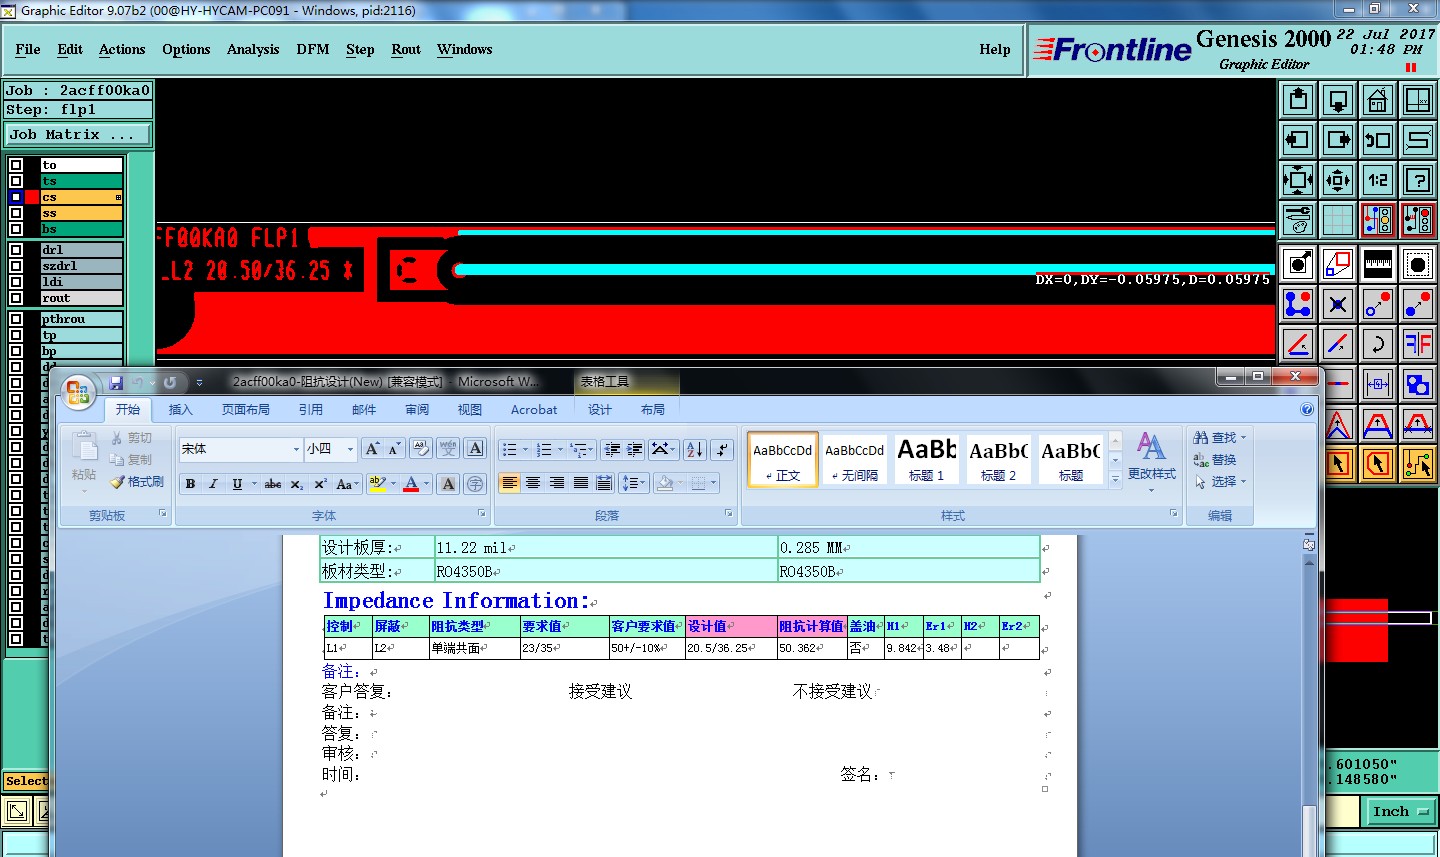Screen dimensions: 1440x857
Task: Click the question mark query icon in Genesis
Action: pos(1418,180)
